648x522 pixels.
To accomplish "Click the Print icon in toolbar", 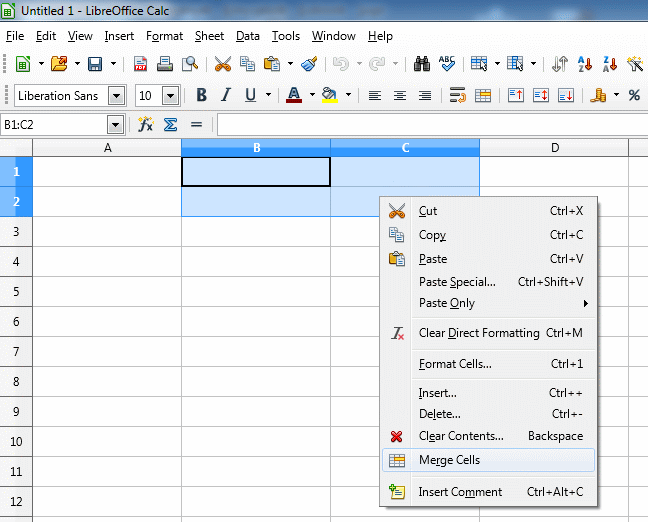I will click(165, 64).
